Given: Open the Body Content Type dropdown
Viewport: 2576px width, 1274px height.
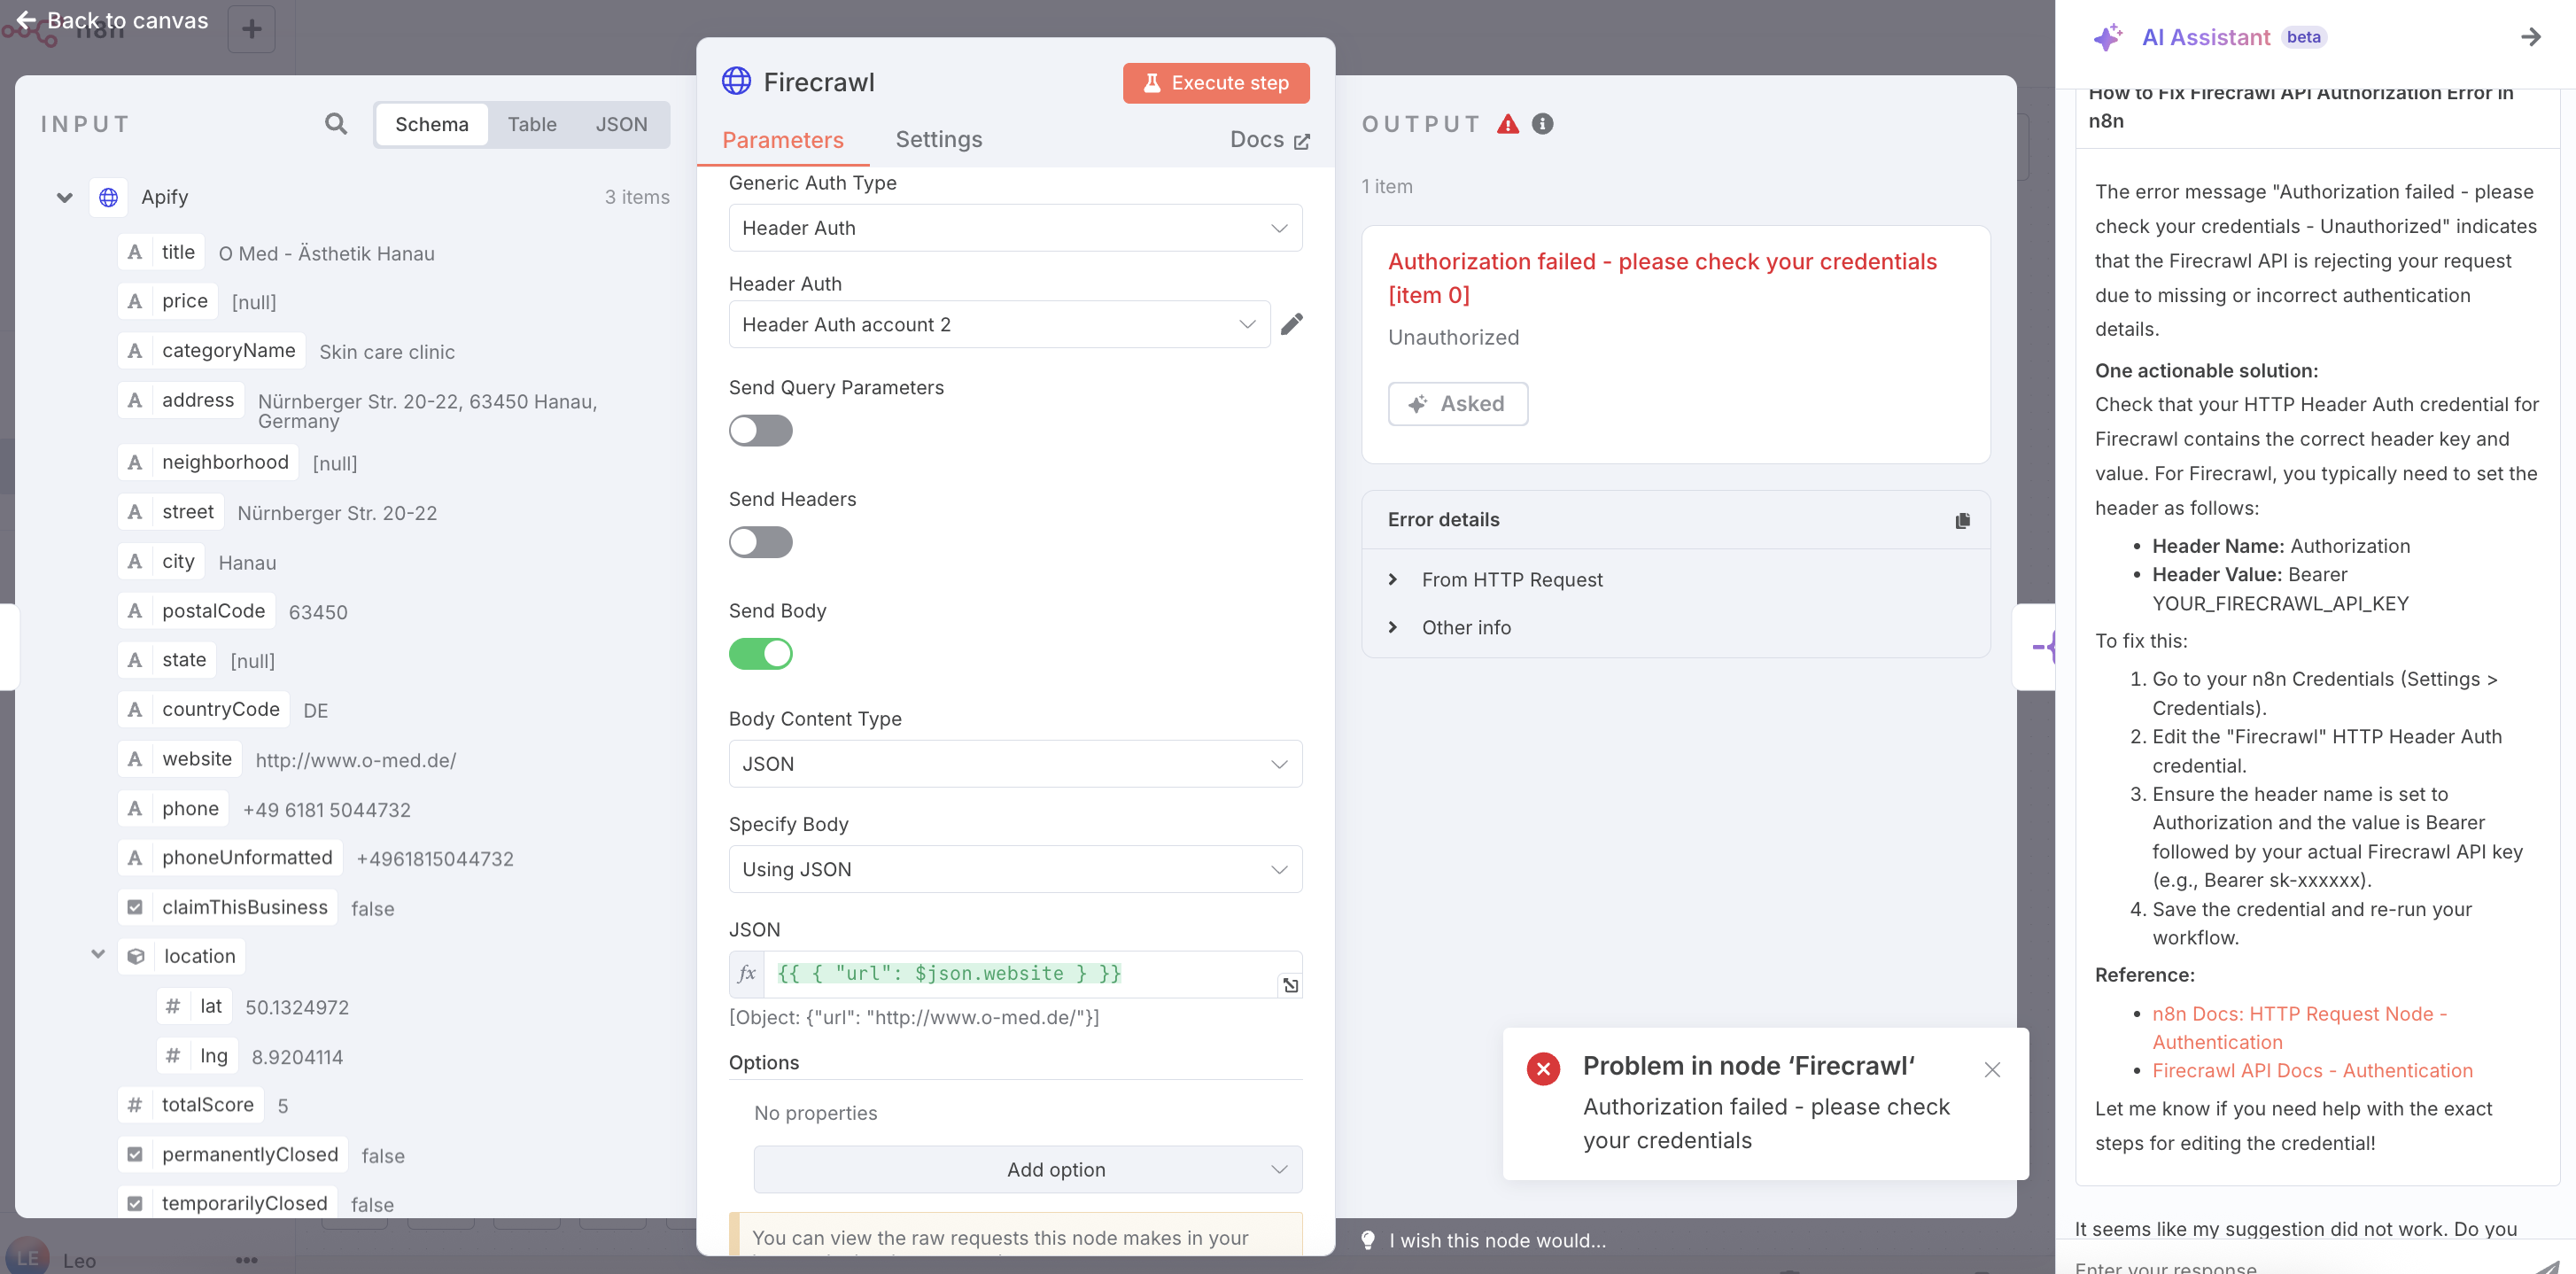Looking at the screenshot, I should click(x=1014, y=763).
